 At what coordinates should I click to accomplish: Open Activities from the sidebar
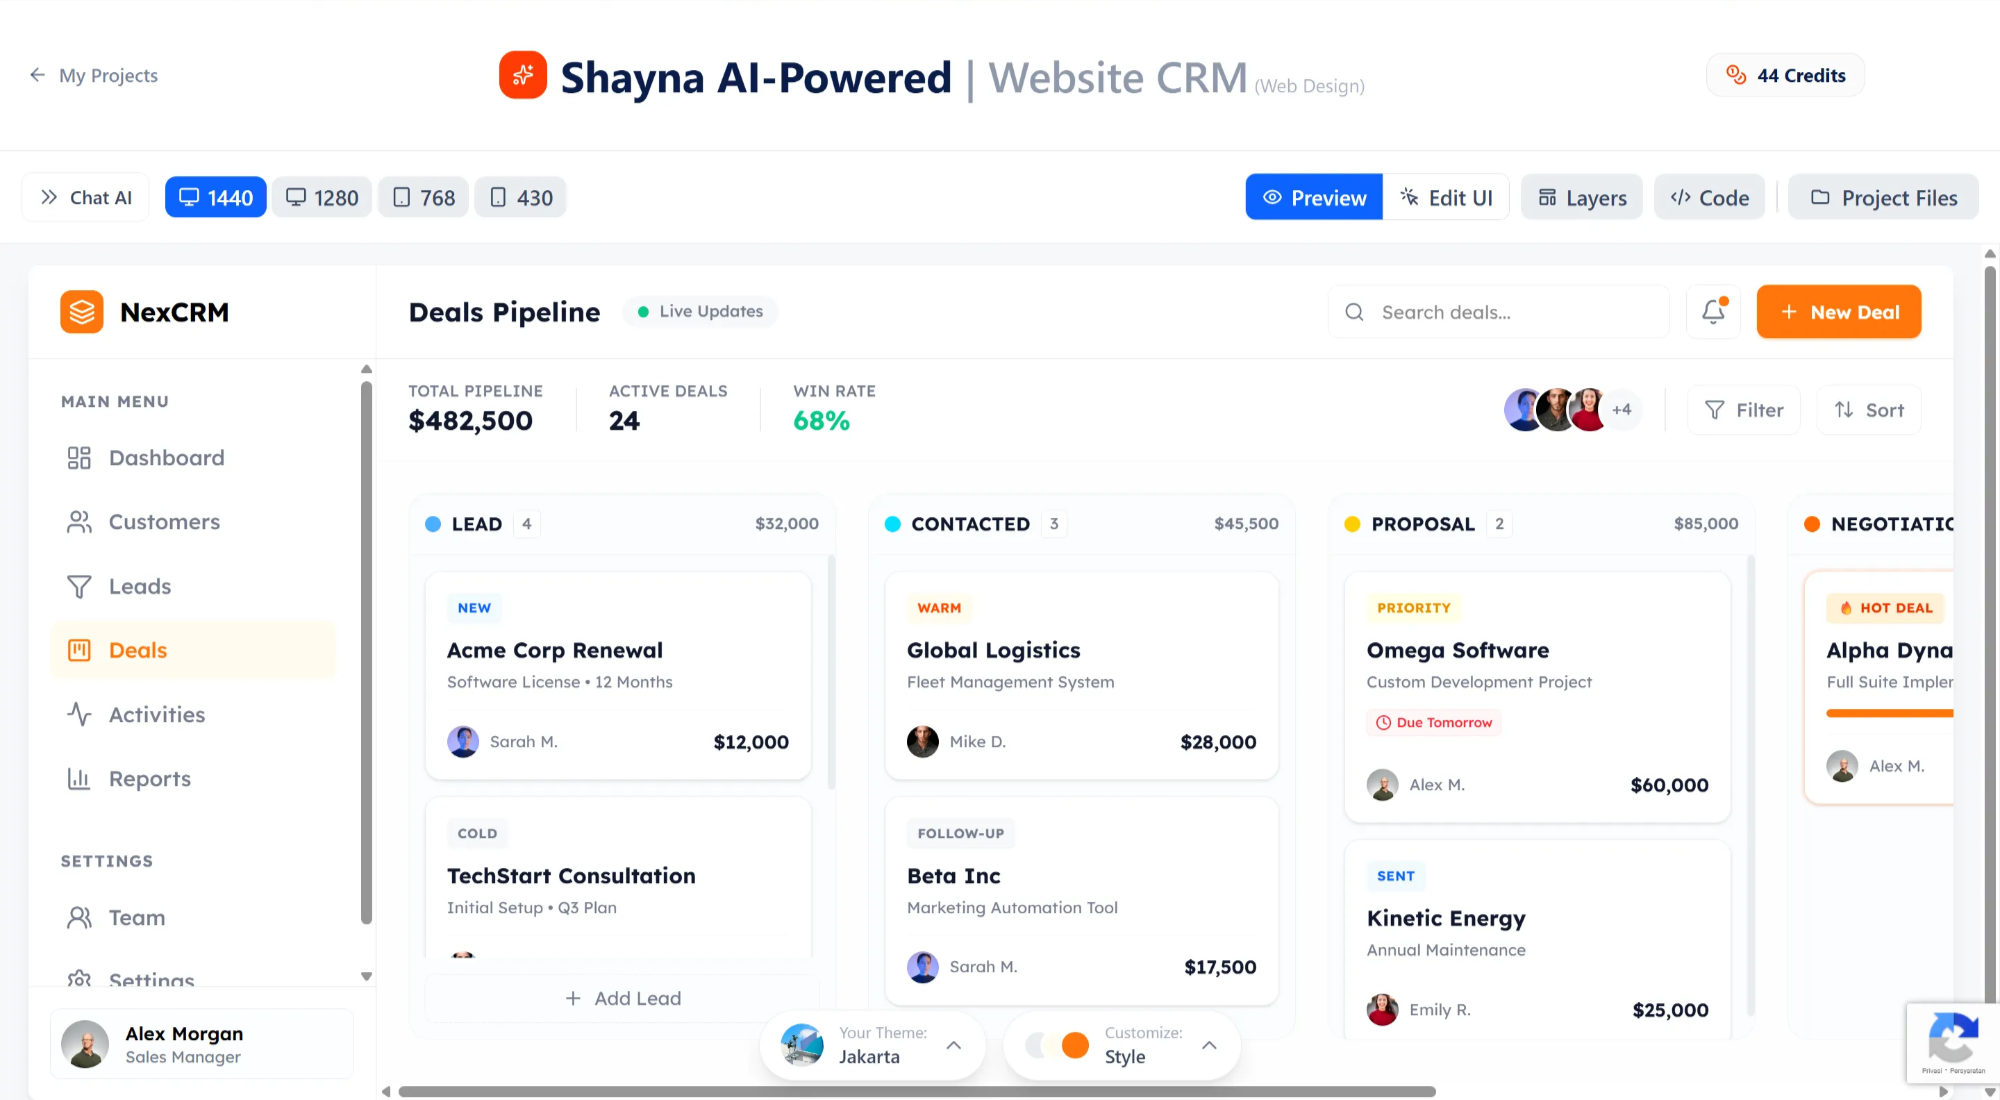tap(157, 714)
